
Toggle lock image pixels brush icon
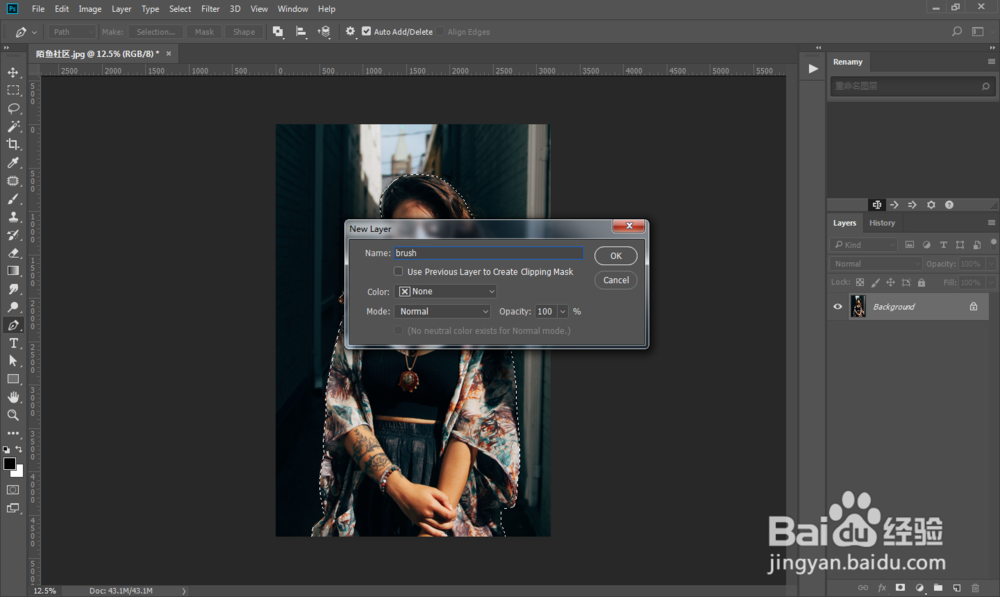point(875,283)
